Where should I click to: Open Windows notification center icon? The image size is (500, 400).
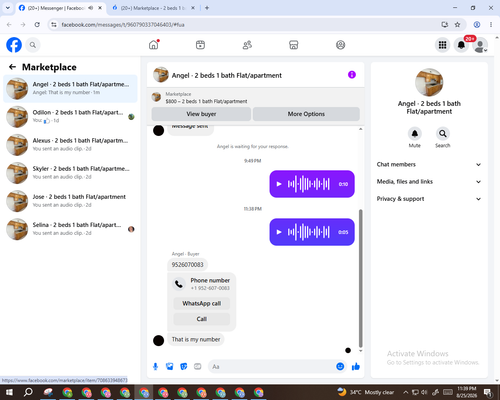(x=488, y=392)
